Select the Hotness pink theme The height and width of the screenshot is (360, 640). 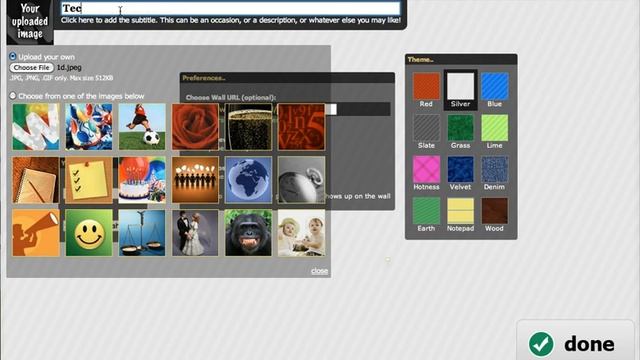click(426, 169)
